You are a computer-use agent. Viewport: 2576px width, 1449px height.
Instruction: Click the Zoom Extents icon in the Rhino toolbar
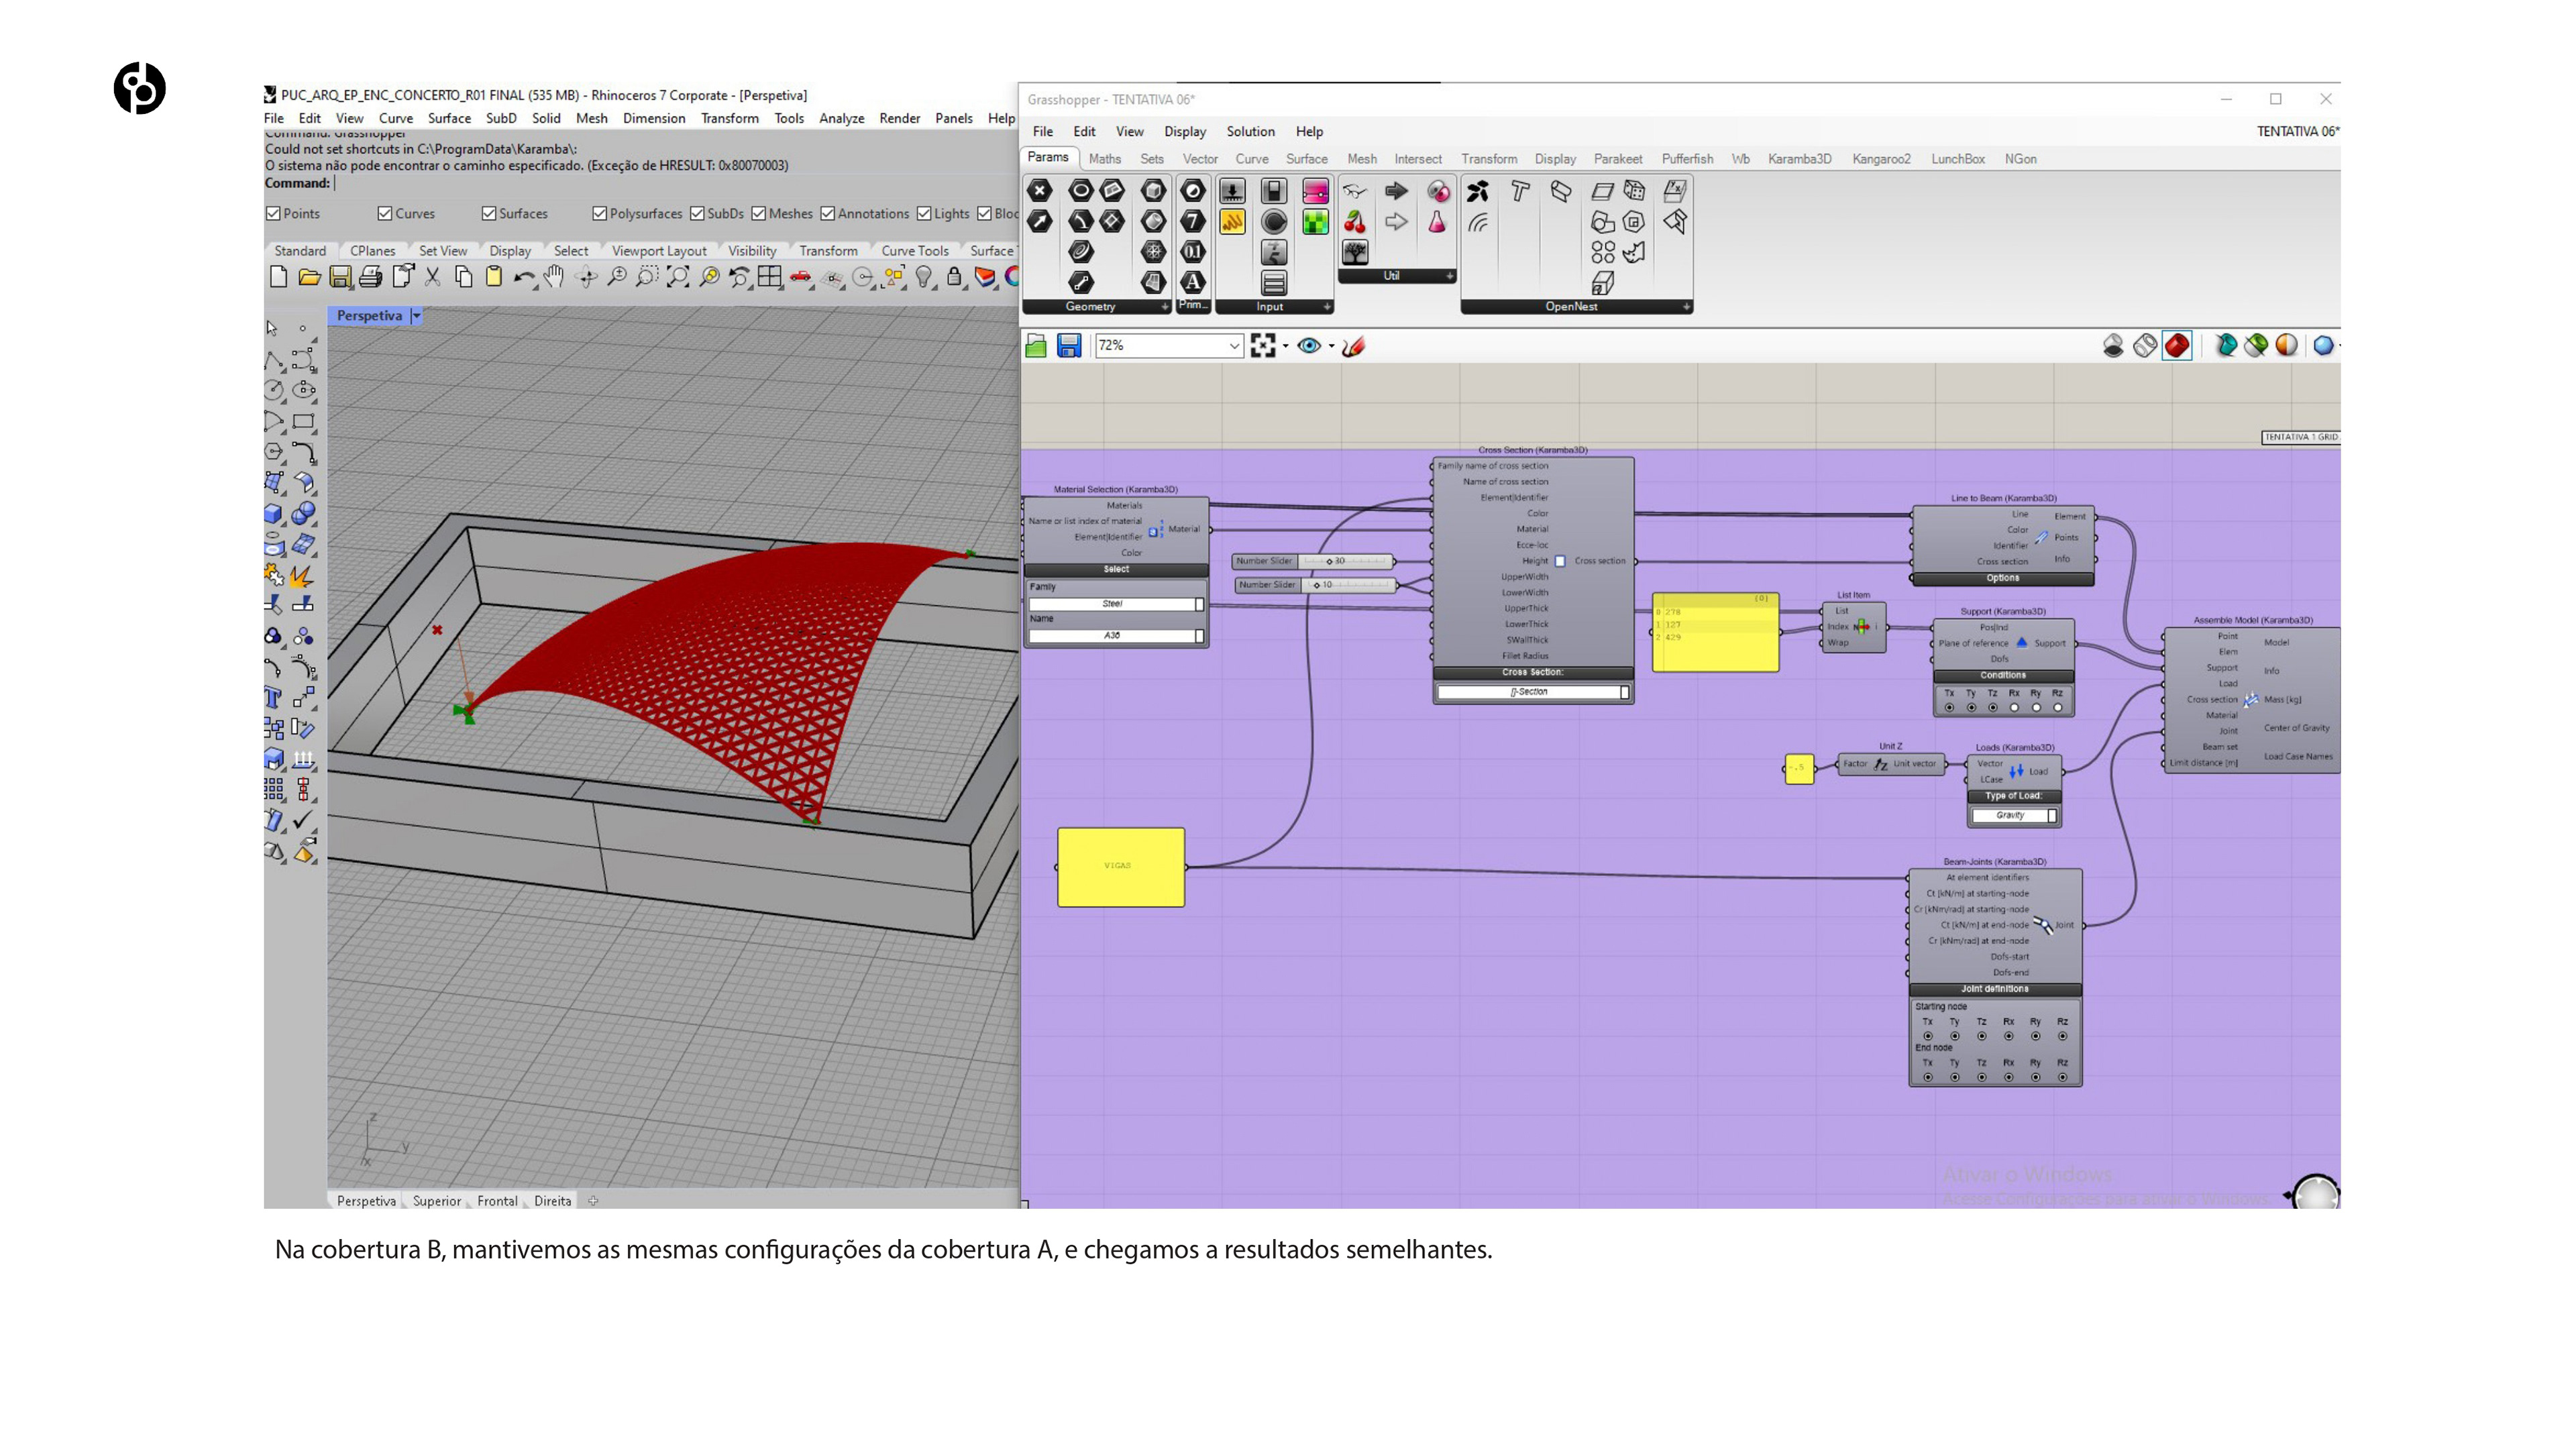[677, 277]
